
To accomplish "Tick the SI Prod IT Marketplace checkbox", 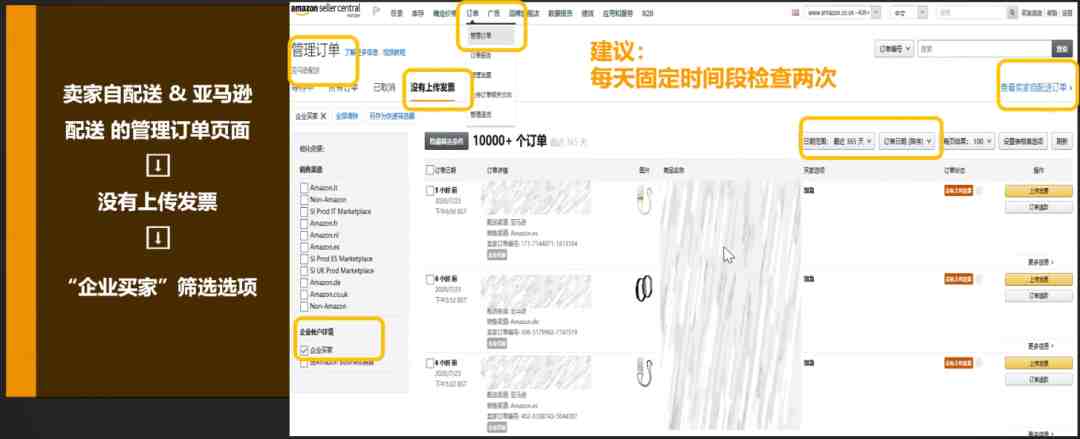I will coord(304,212).
